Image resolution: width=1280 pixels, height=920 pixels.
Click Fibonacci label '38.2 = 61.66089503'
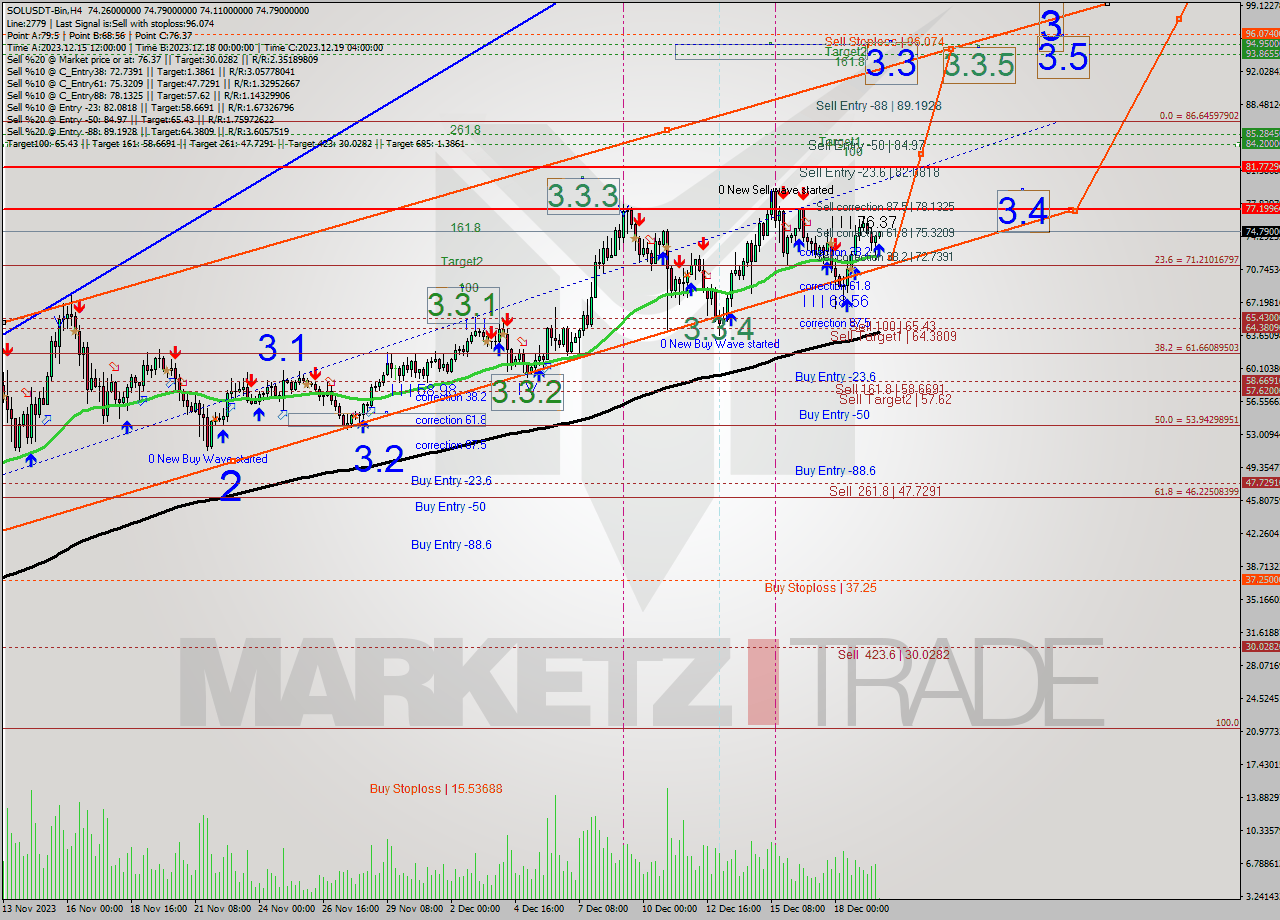pos(1196,348)
